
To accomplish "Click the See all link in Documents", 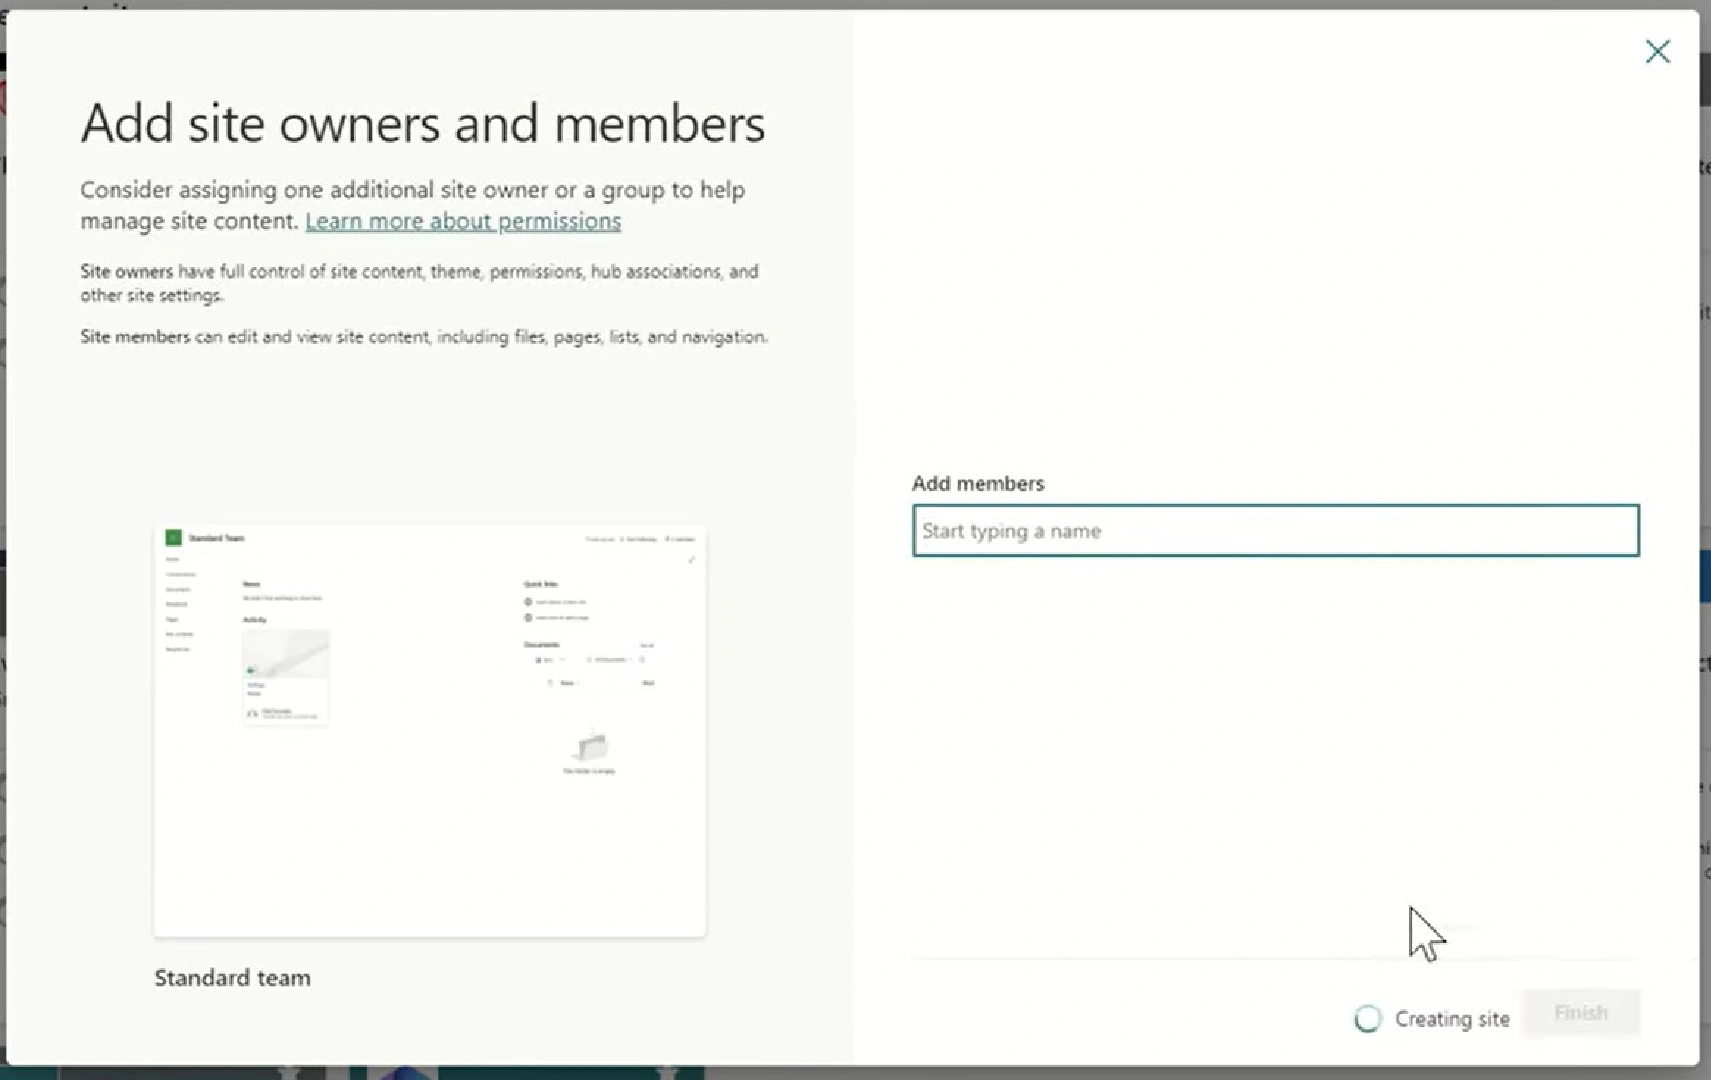I will (648, 645).
